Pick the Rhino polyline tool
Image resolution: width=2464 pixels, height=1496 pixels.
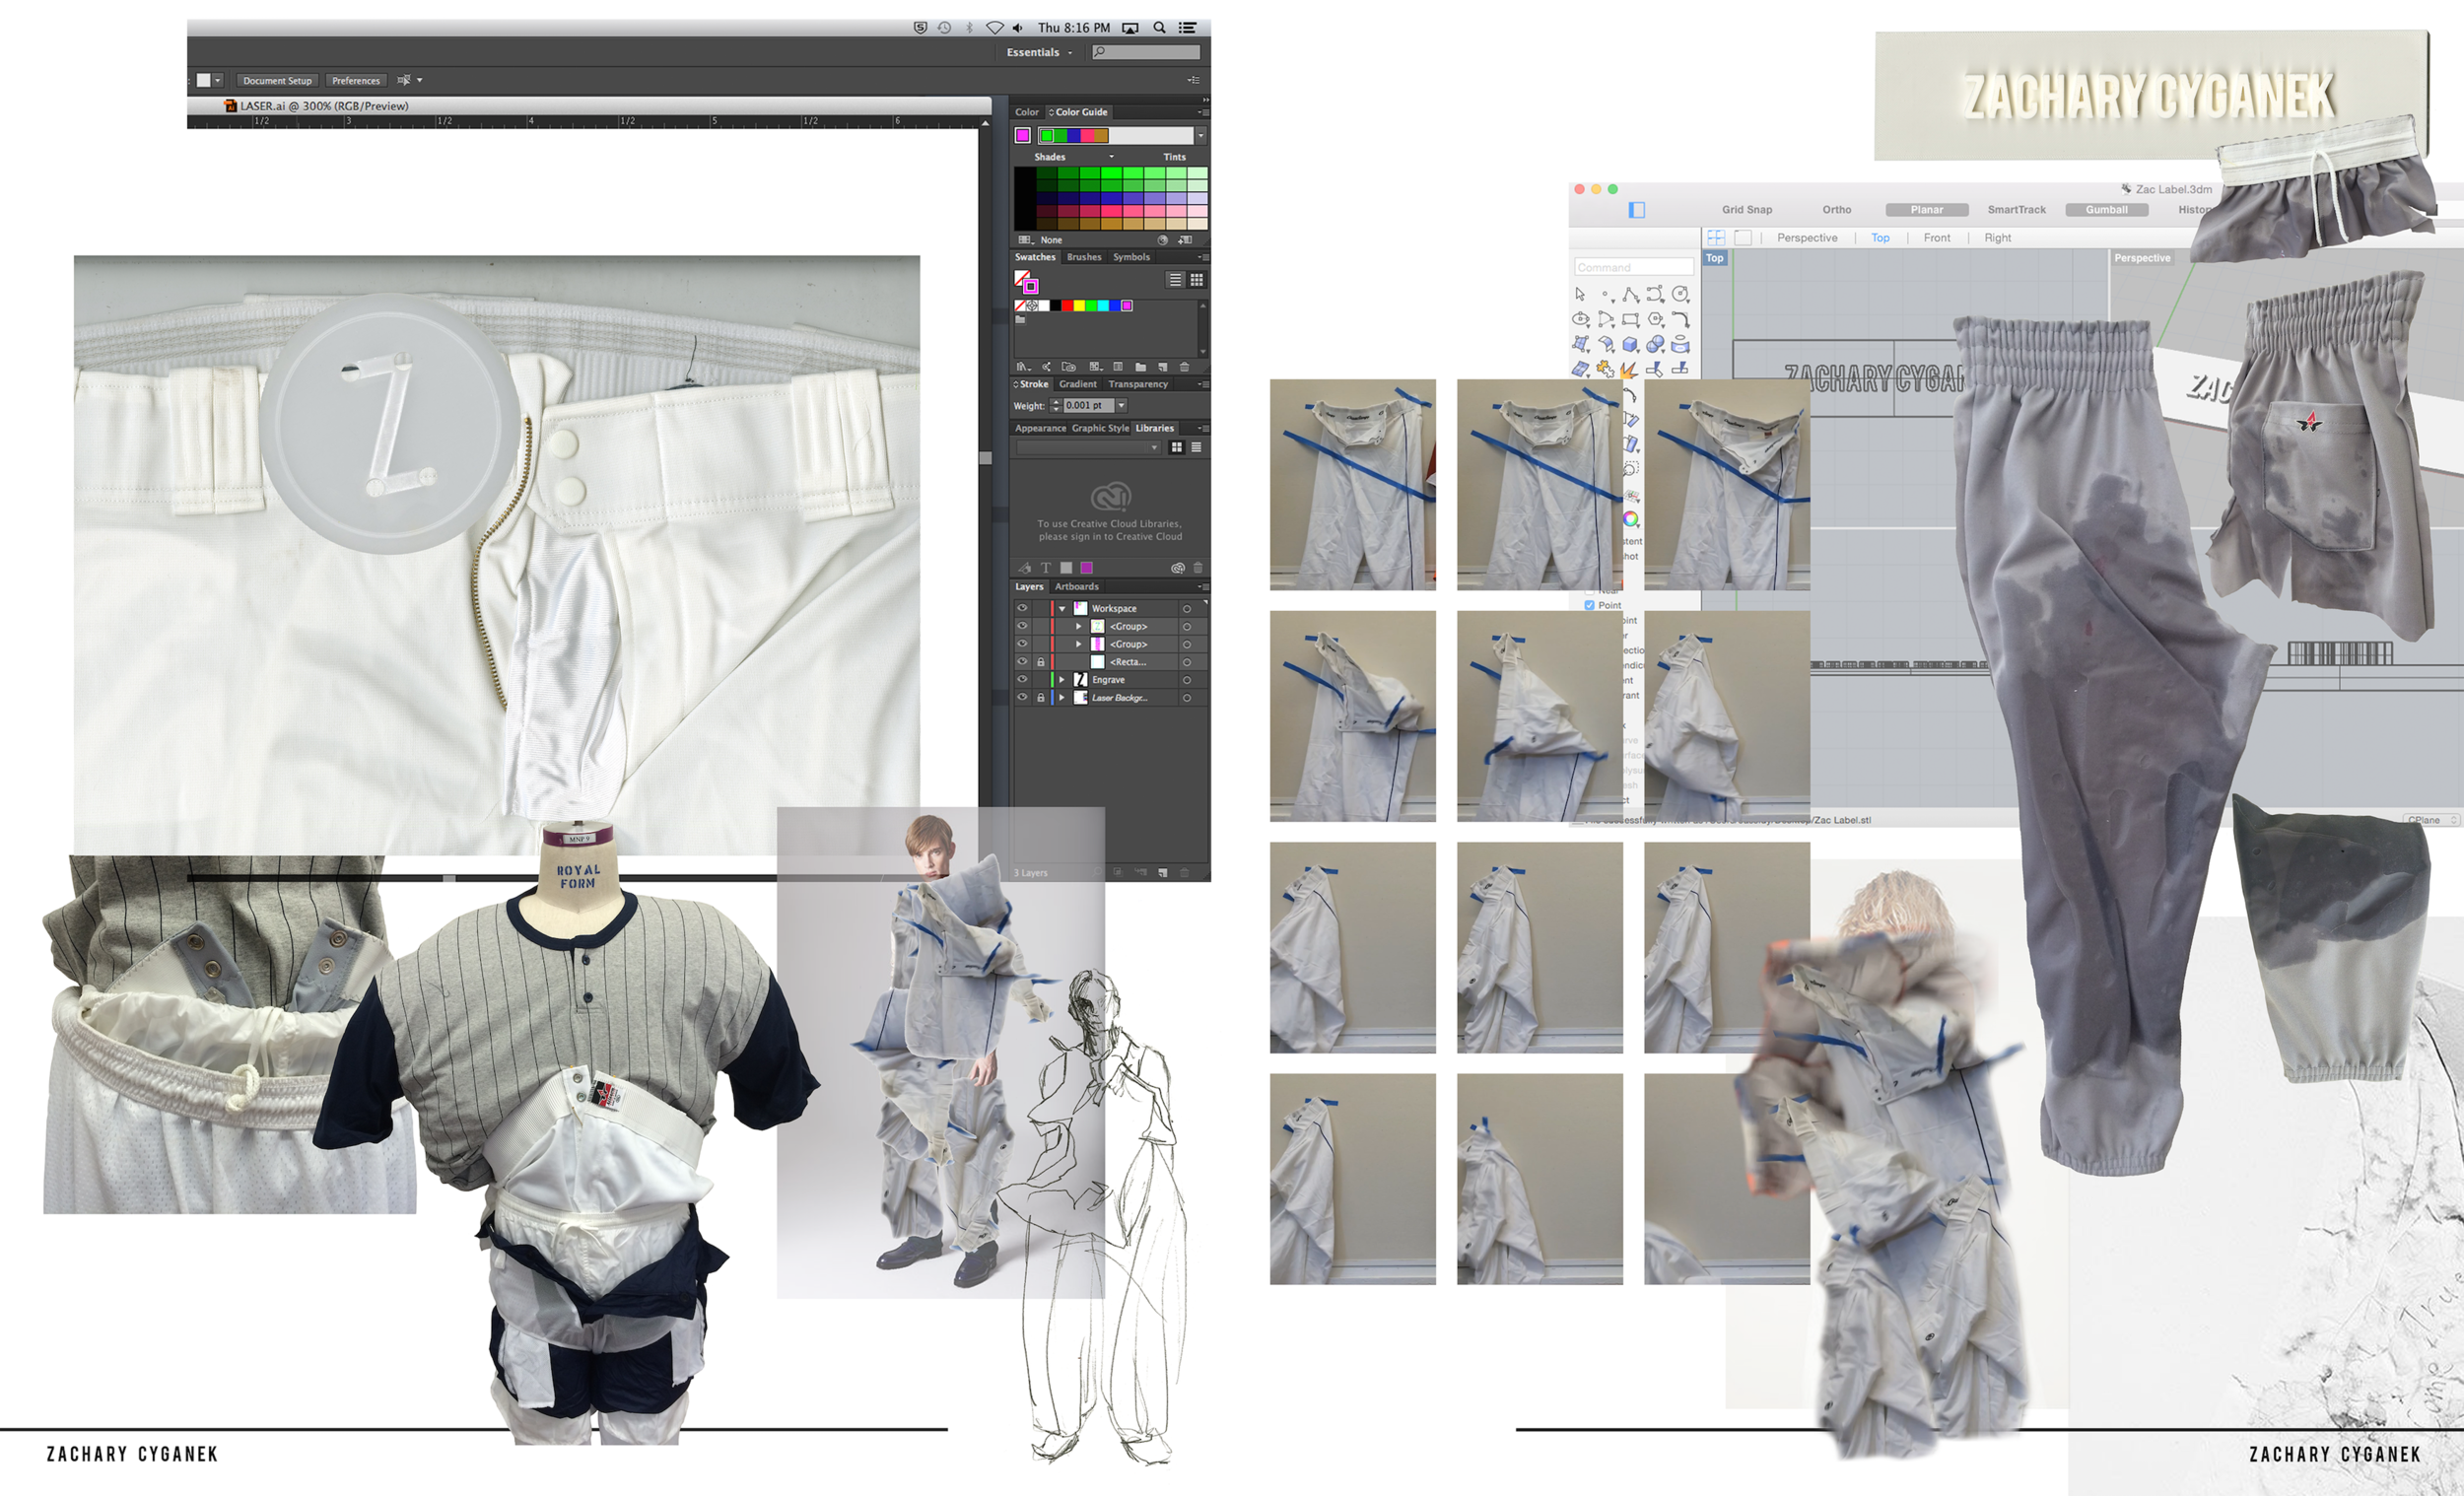[x=1631, y=294]
